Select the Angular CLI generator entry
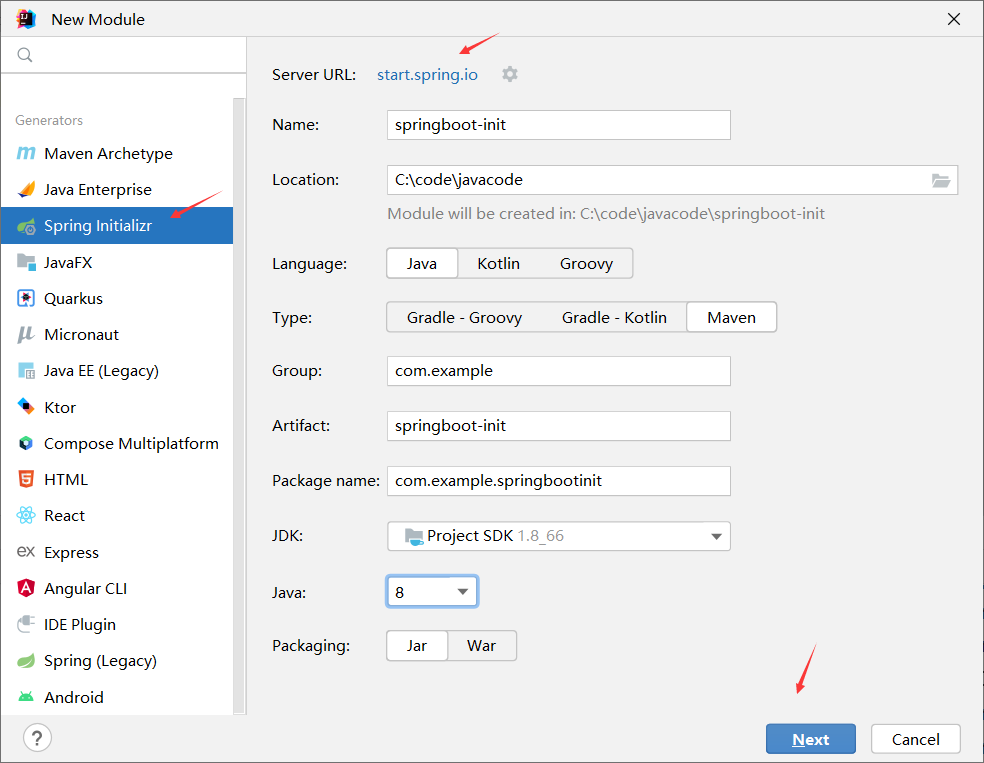This screenshot has width=984, height=763. click(117, 588)
